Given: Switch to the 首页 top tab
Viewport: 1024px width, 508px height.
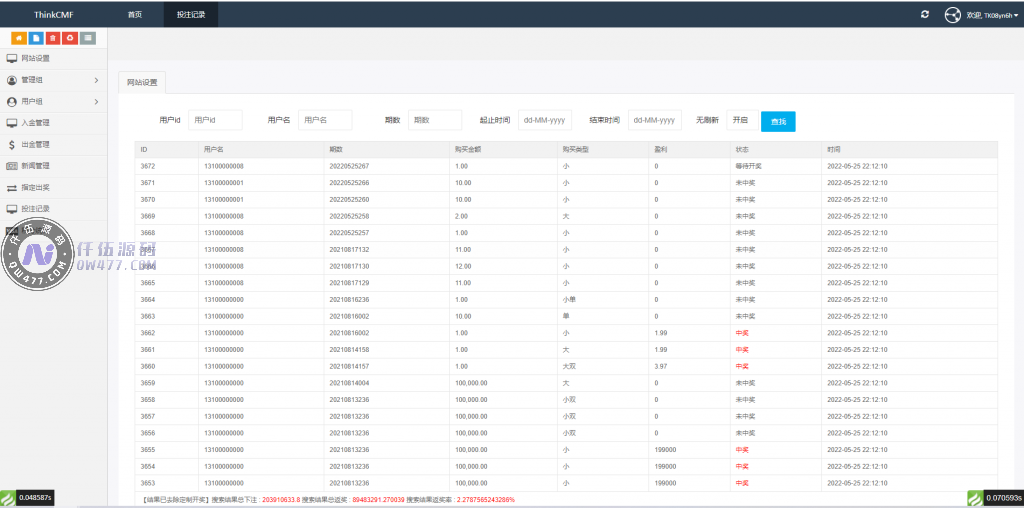Looking at the screenshot, I should coord(135,14).
